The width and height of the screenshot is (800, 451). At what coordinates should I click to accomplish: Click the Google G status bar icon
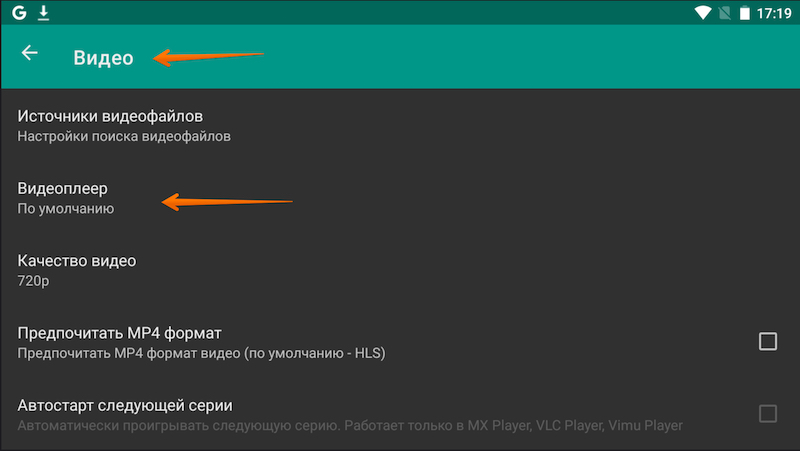pyautogui.click(x=20, y=14)
